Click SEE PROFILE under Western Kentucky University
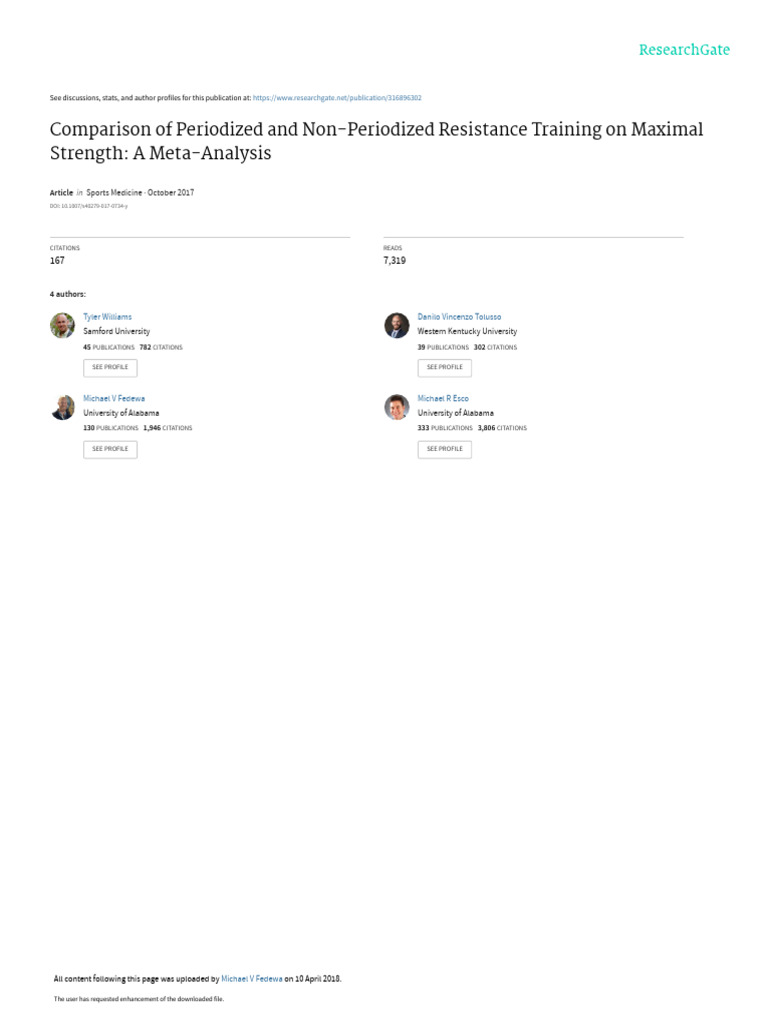This screenshot has height=1024, width=768. pyautogui.click(x=445, y=368)
